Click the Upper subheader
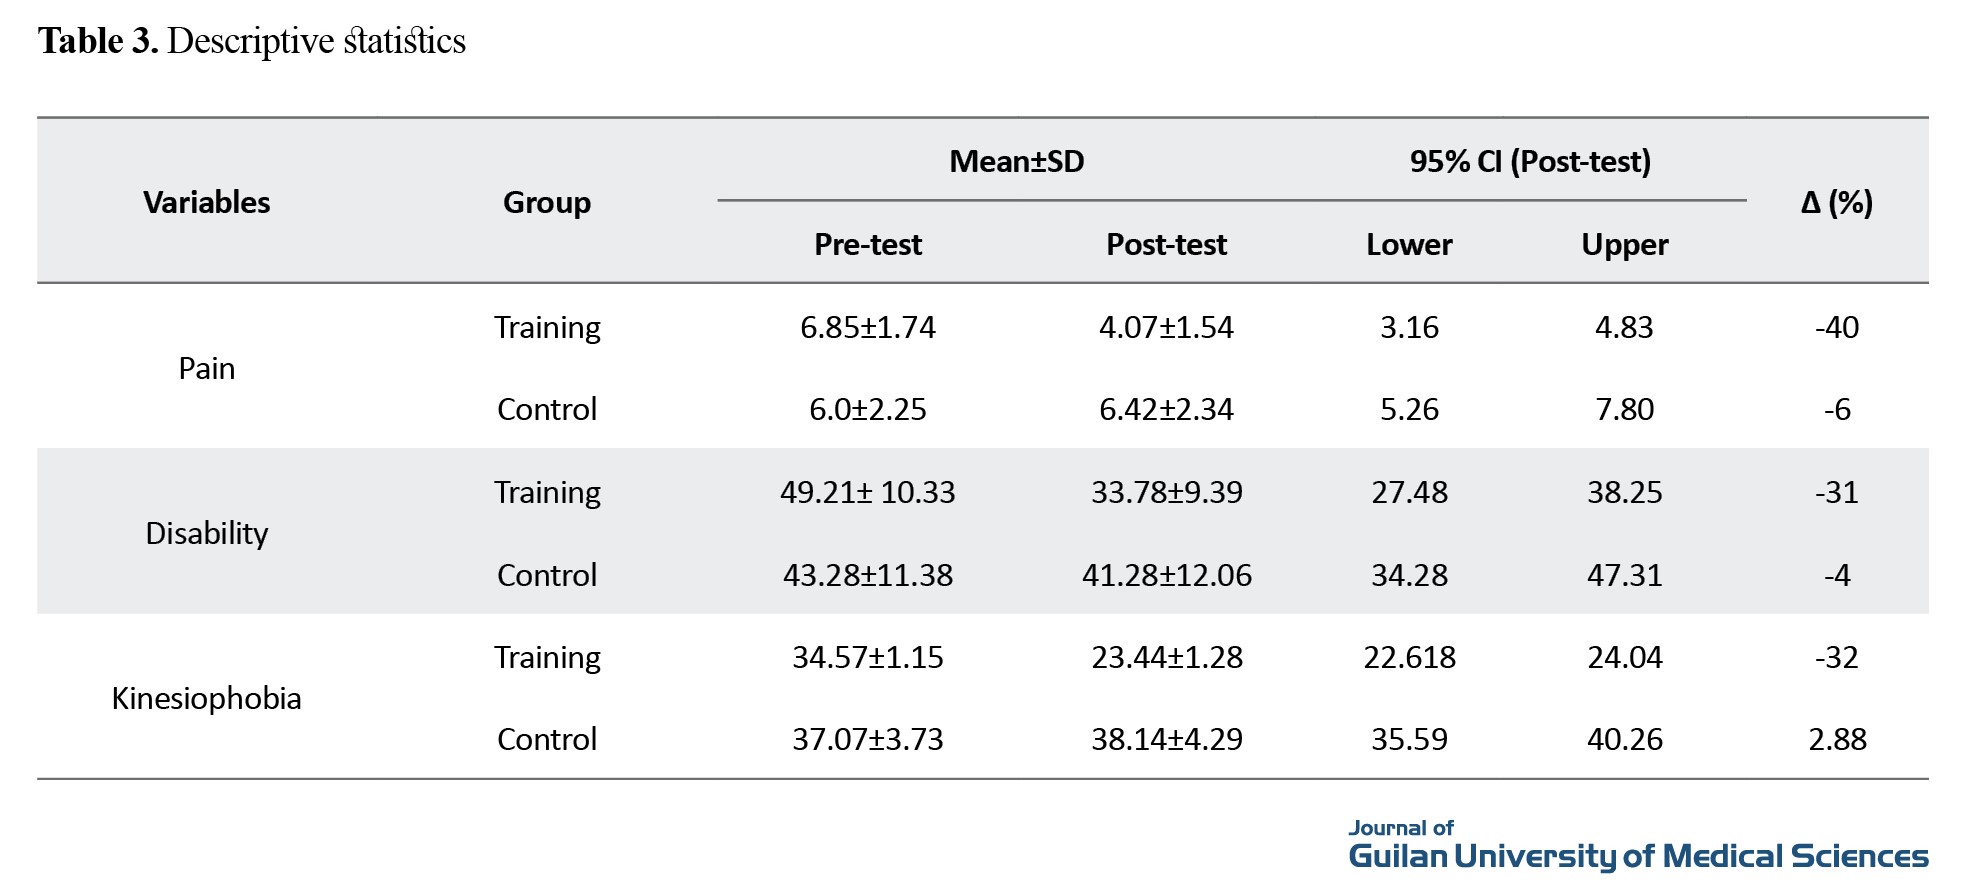This screenshot has height=882, width=1970. point(1625,244)
